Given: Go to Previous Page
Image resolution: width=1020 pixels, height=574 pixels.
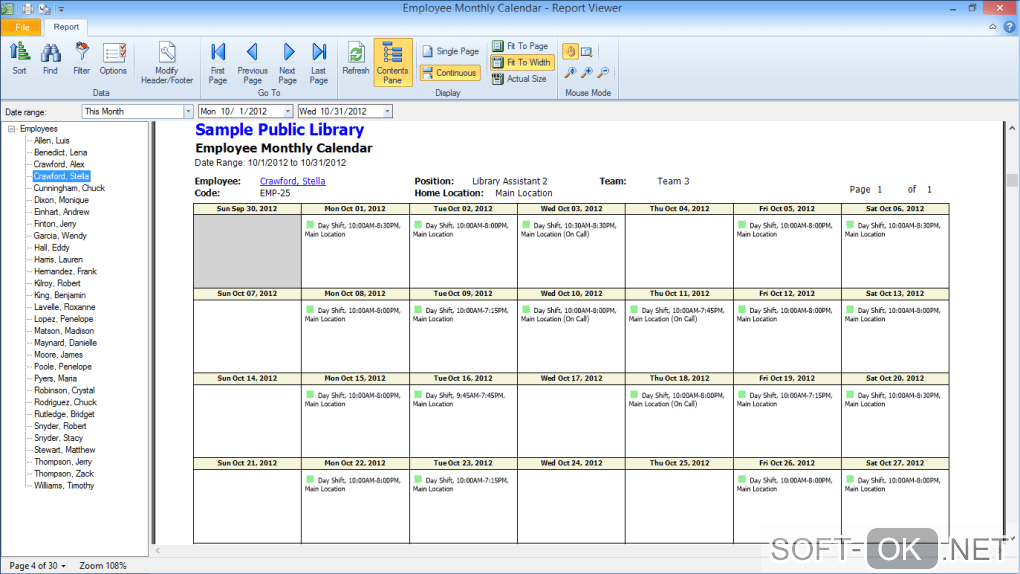Looking at the screenshot, I should (252, 63).
